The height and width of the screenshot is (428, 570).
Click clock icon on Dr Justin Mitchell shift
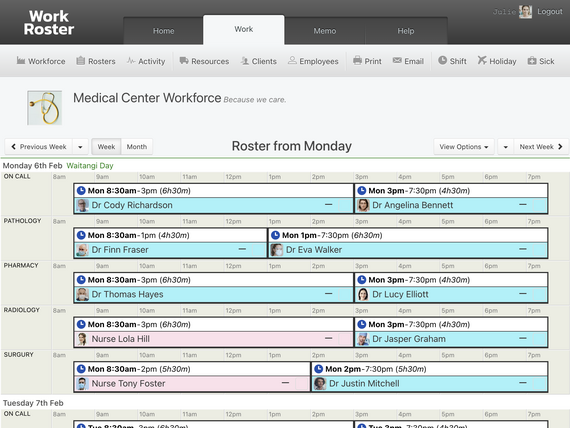318,369
